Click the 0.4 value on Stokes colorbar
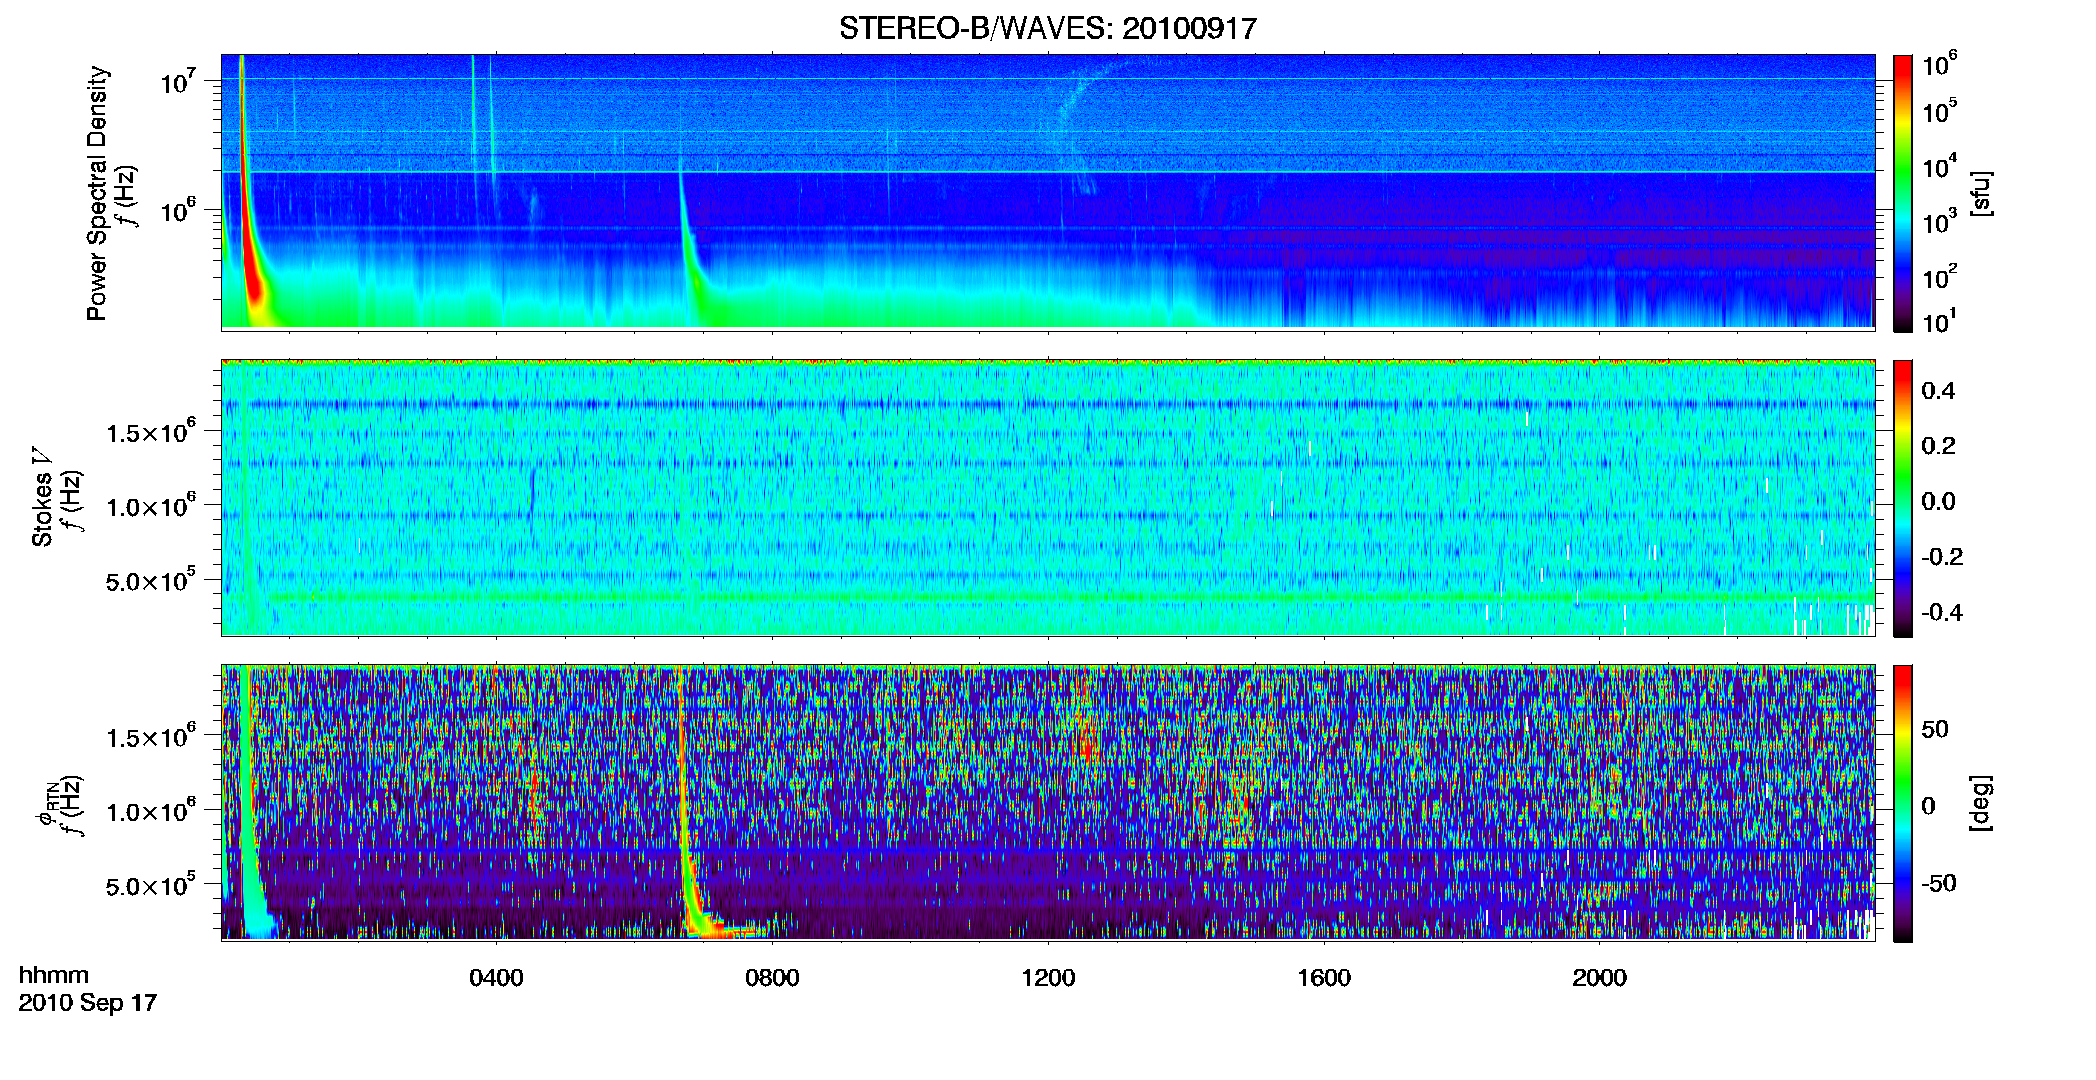Image resolution: width=2096 pixels, height=1080 pixels. click(1938, 391)
